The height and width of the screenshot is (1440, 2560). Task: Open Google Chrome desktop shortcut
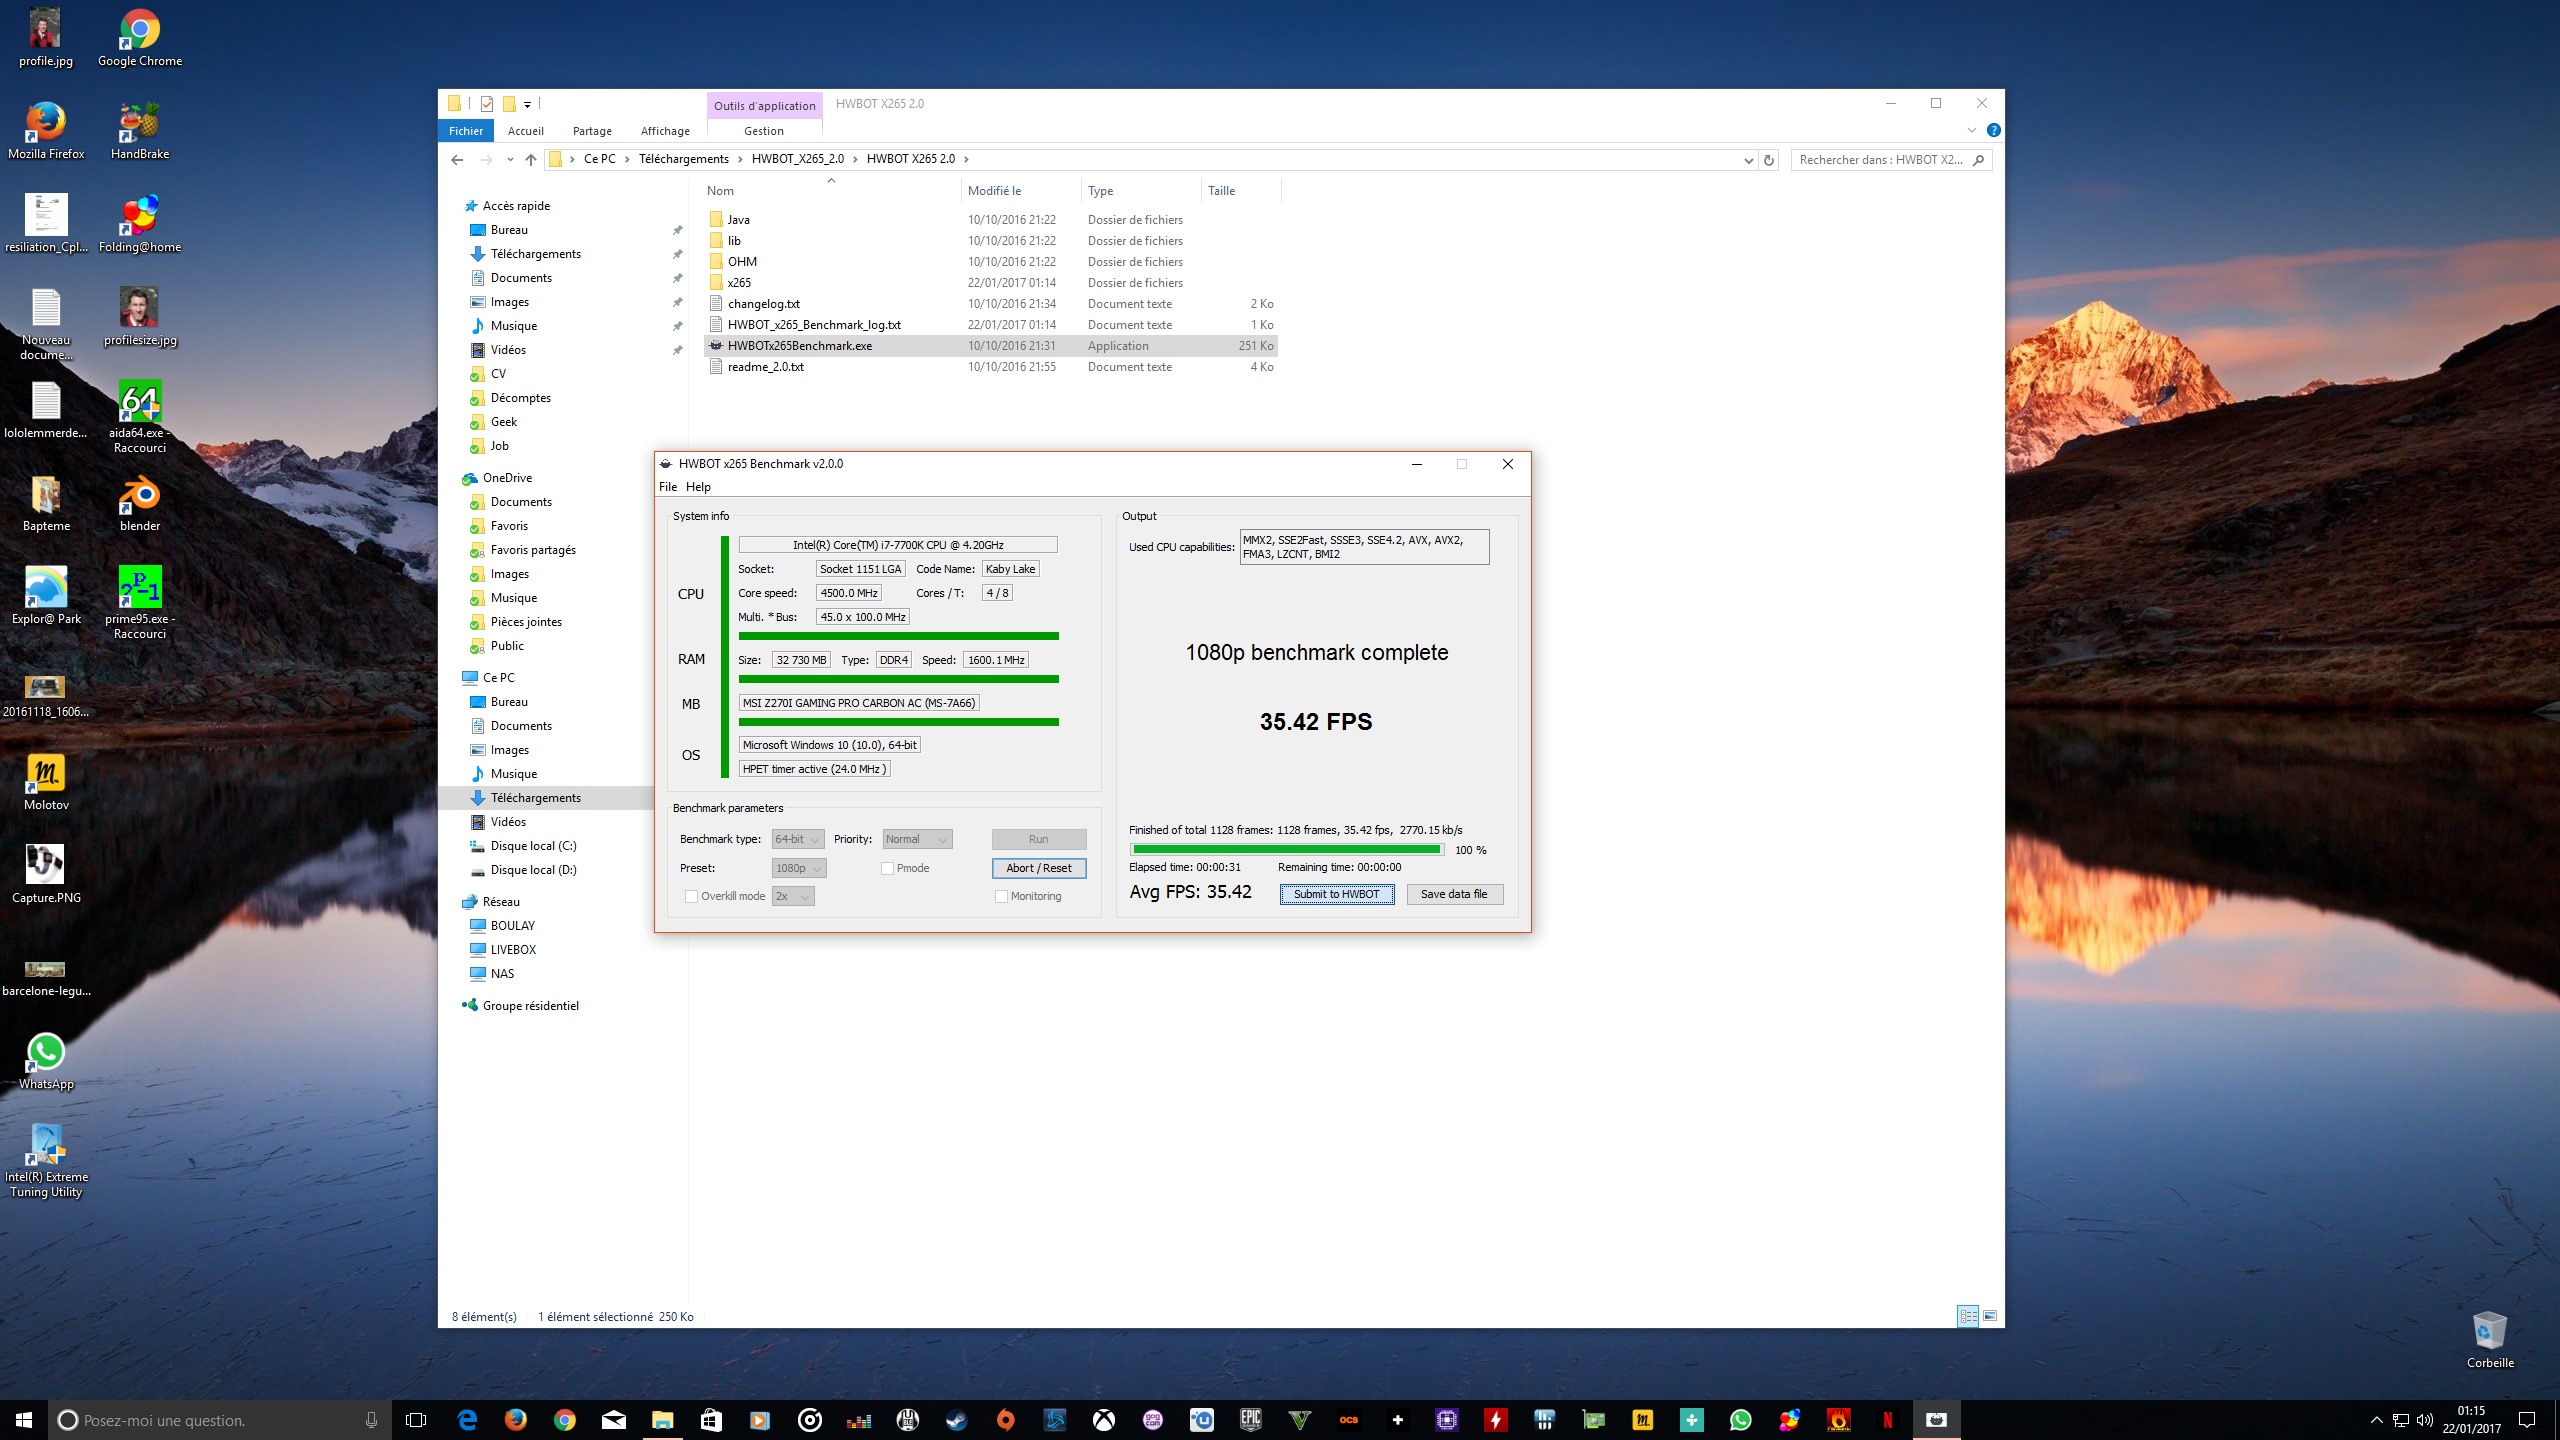pos(140,38)
